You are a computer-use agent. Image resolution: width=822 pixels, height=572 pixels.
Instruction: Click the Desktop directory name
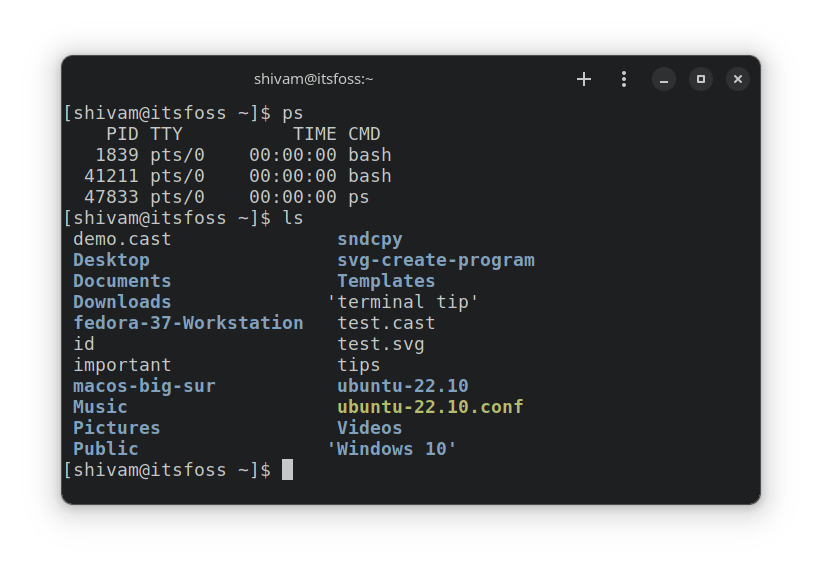111,260
